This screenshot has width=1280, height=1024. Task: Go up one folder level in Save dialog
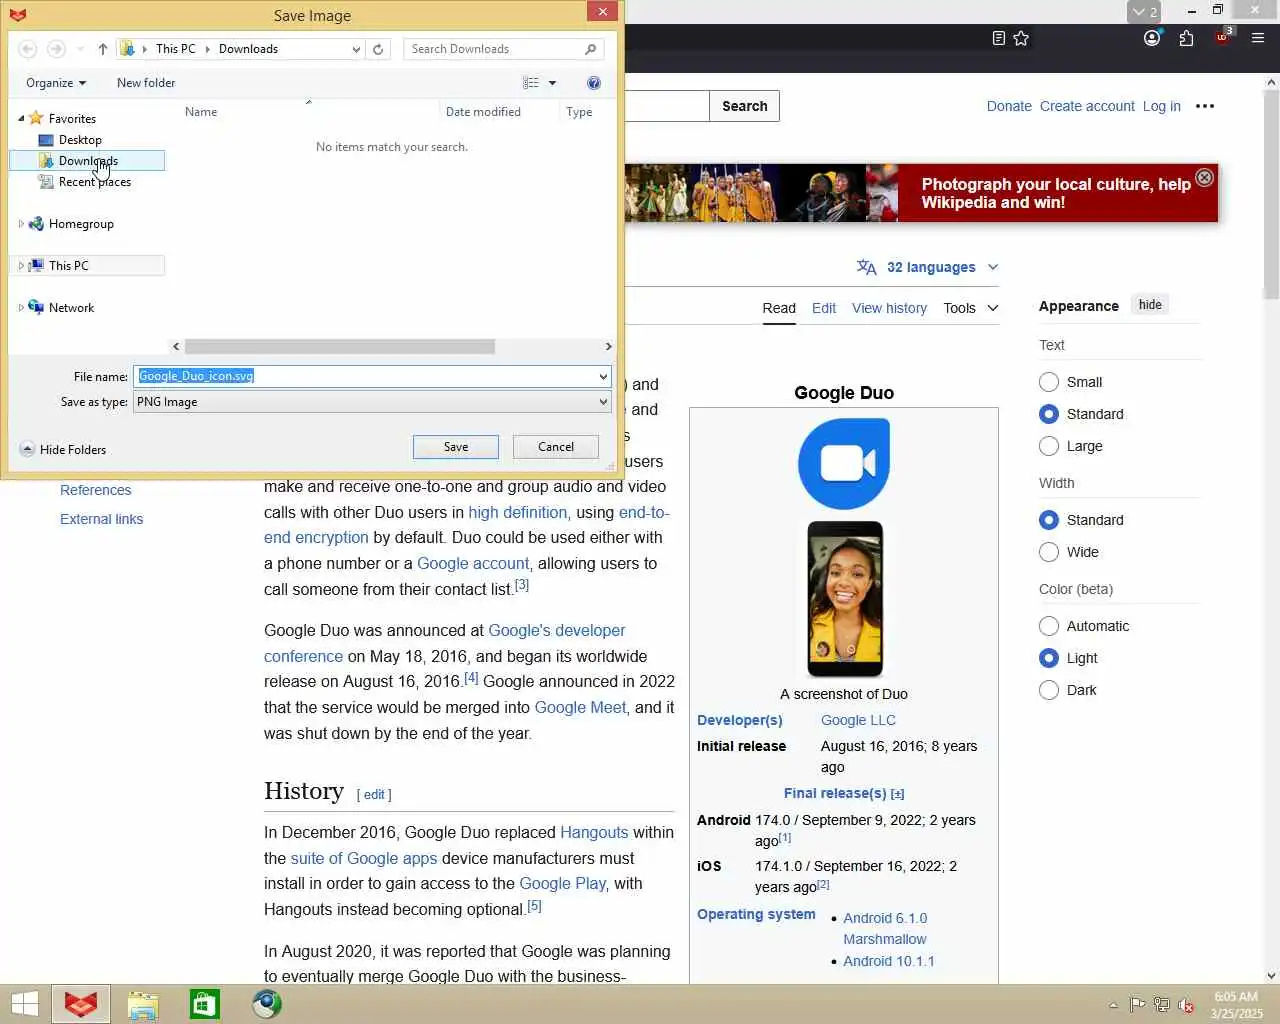tap(103, 49)
